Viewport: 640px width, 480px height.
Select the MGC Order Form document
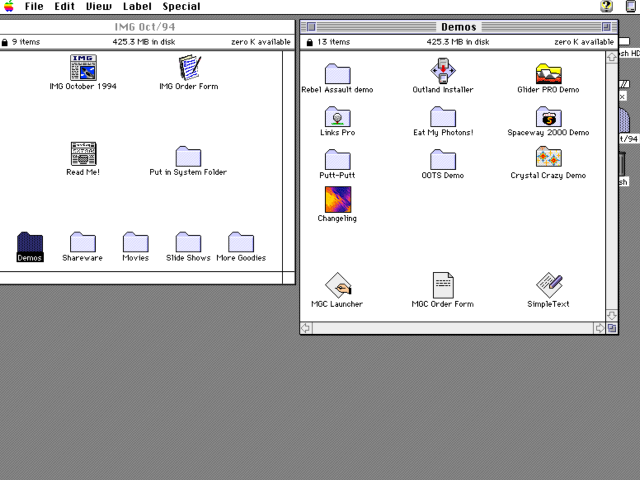pos(443,285)
